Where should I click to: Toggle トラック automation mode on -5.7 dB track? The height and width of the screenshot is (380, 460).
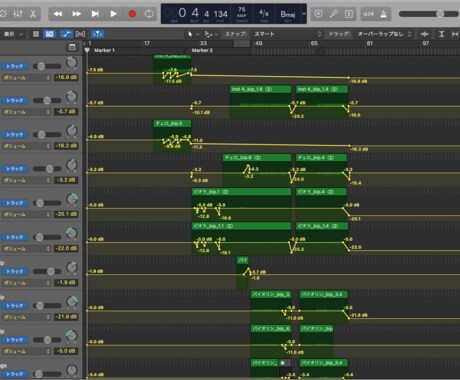coord(15,100)
